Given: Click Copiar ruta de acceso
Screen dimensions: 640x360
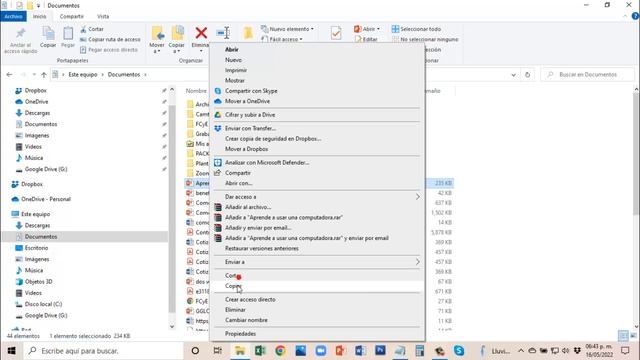Looking at the screenshot, I should coord(110,39).
